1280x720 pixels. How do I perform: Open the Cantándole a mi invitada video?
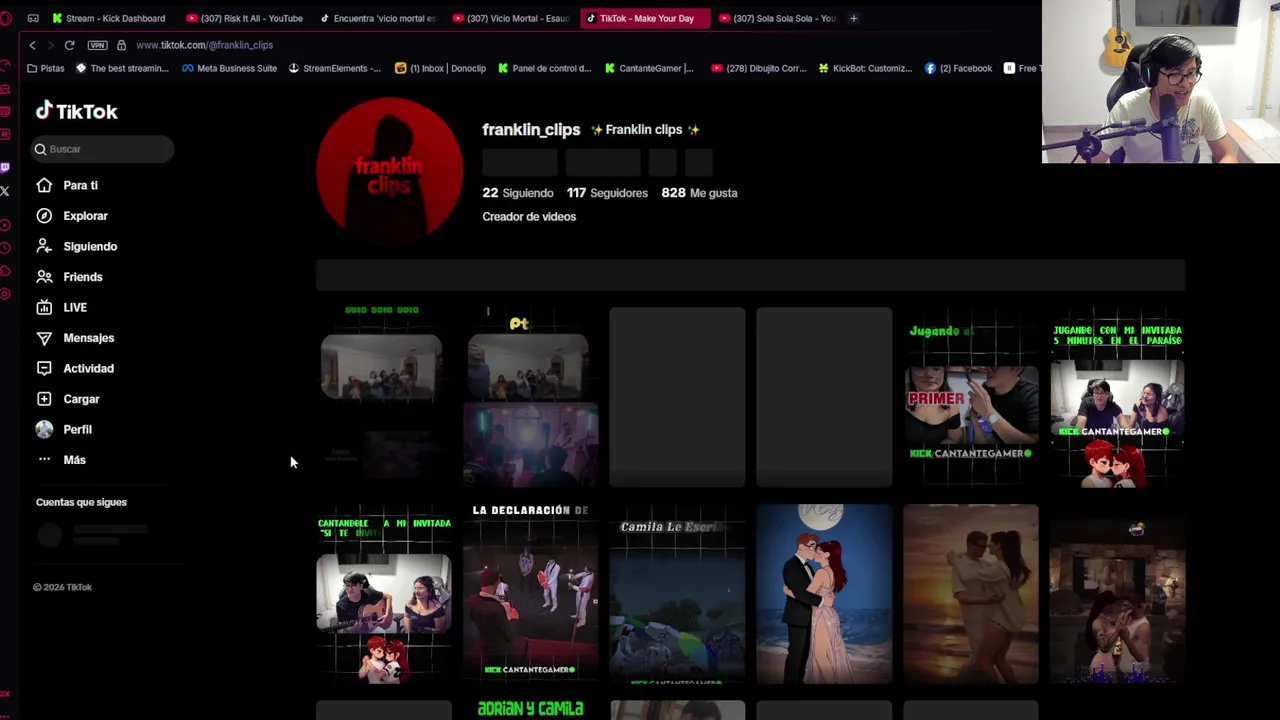384,594
